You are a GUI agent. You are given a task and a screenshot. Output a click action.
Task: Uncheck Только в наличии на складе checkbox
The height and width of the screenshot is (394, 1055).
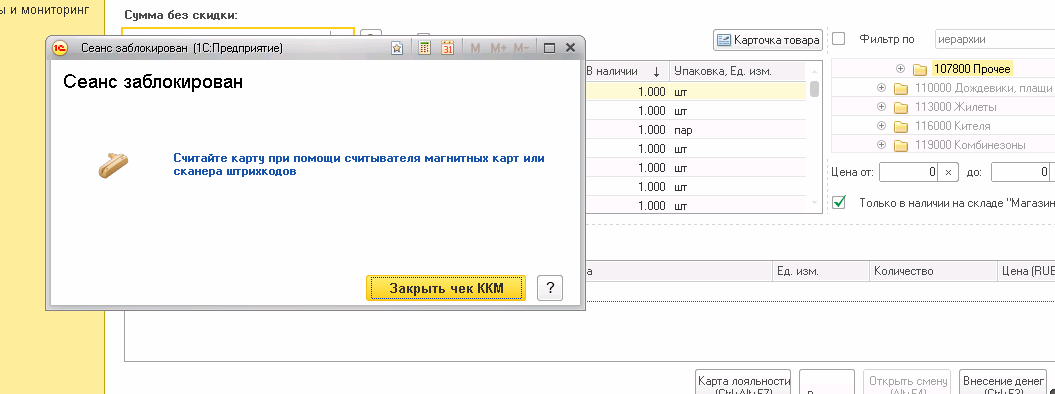point(838,202)
